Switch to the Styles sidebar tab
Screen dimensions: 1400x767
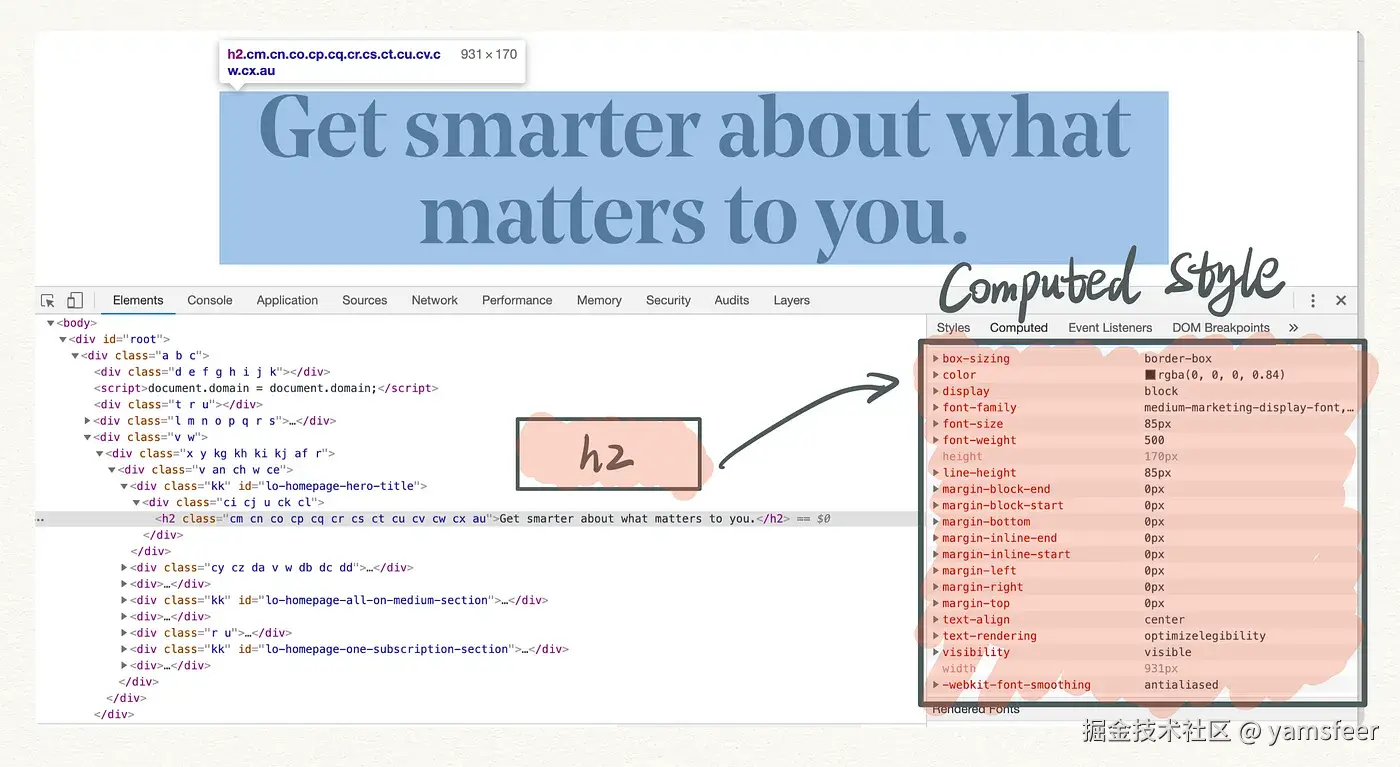coord(953,327)
